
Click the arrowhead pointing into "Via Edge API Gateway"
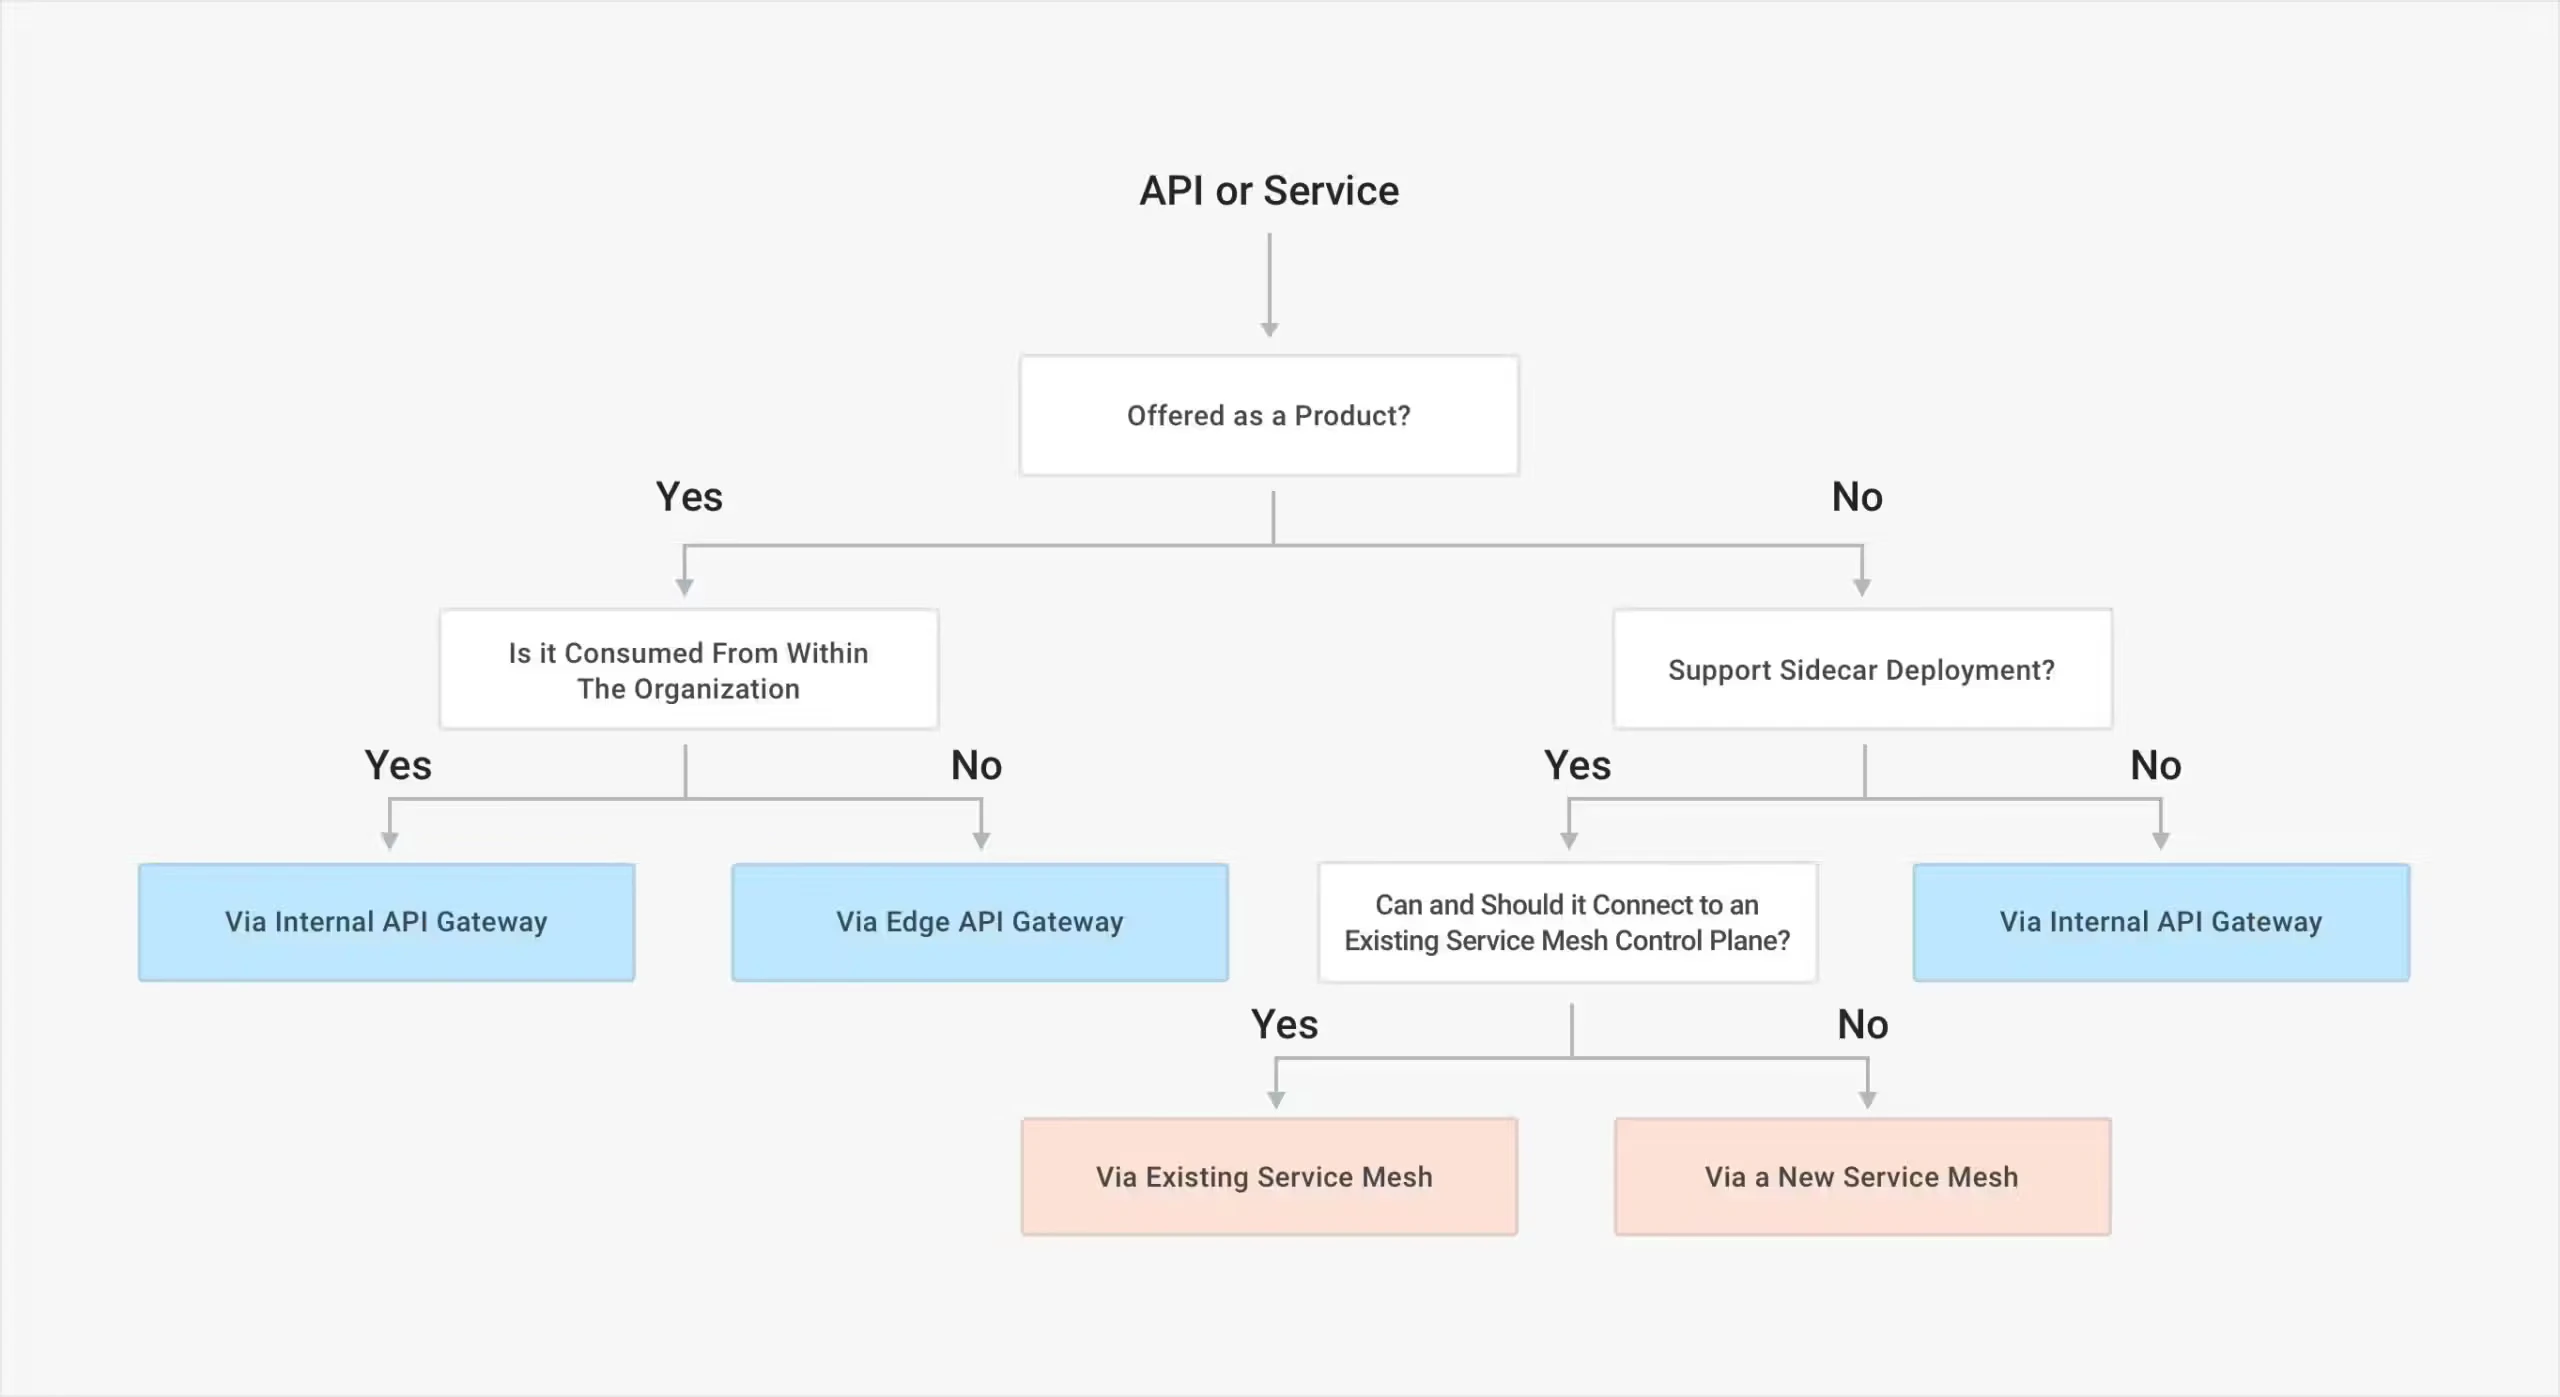(x=981, y=840)
